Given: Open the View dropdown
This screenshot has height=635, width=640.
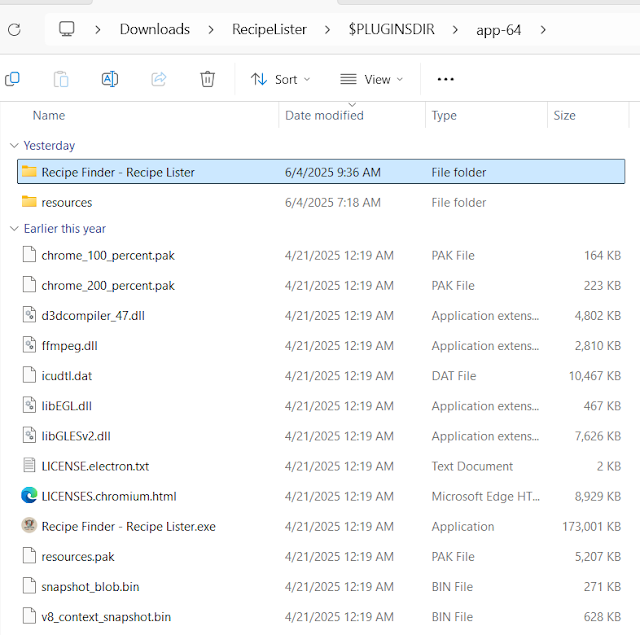Looking at the screenshot, I should tap(371, 79).
